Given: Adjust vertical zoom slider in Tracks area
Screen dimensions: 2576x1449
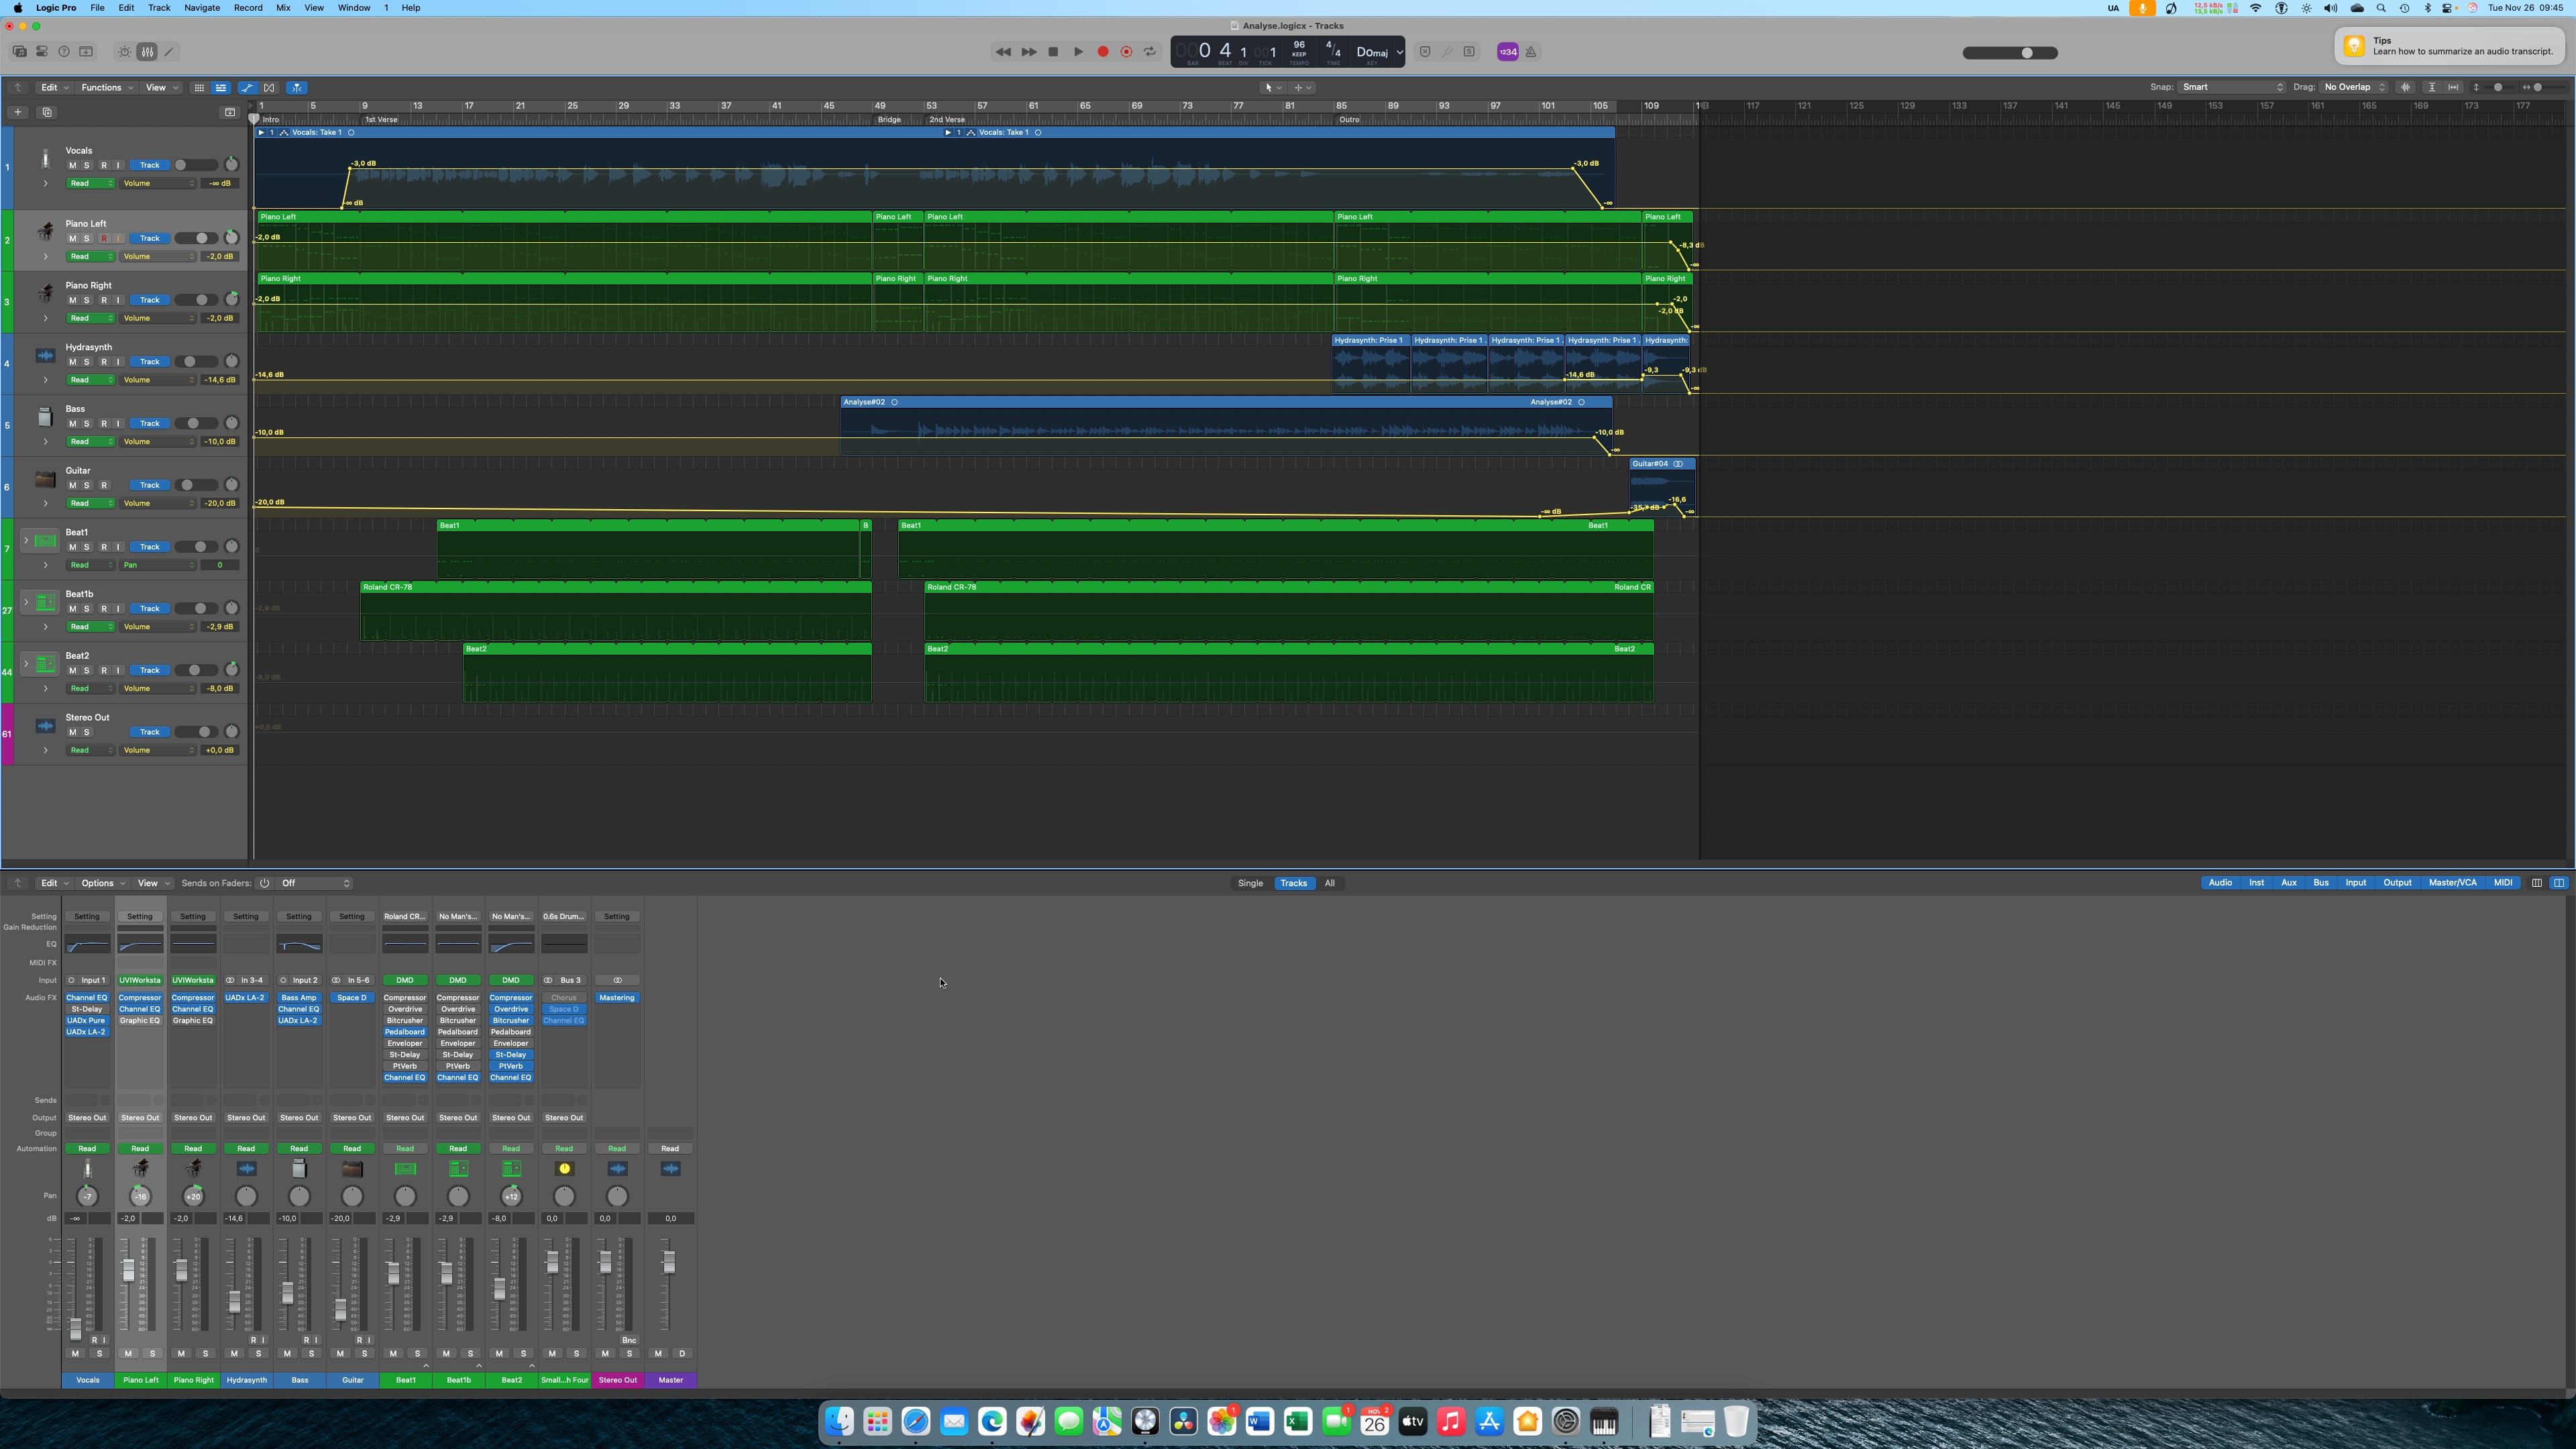Looking at the screenshot, I should [x=2498, y=87].
